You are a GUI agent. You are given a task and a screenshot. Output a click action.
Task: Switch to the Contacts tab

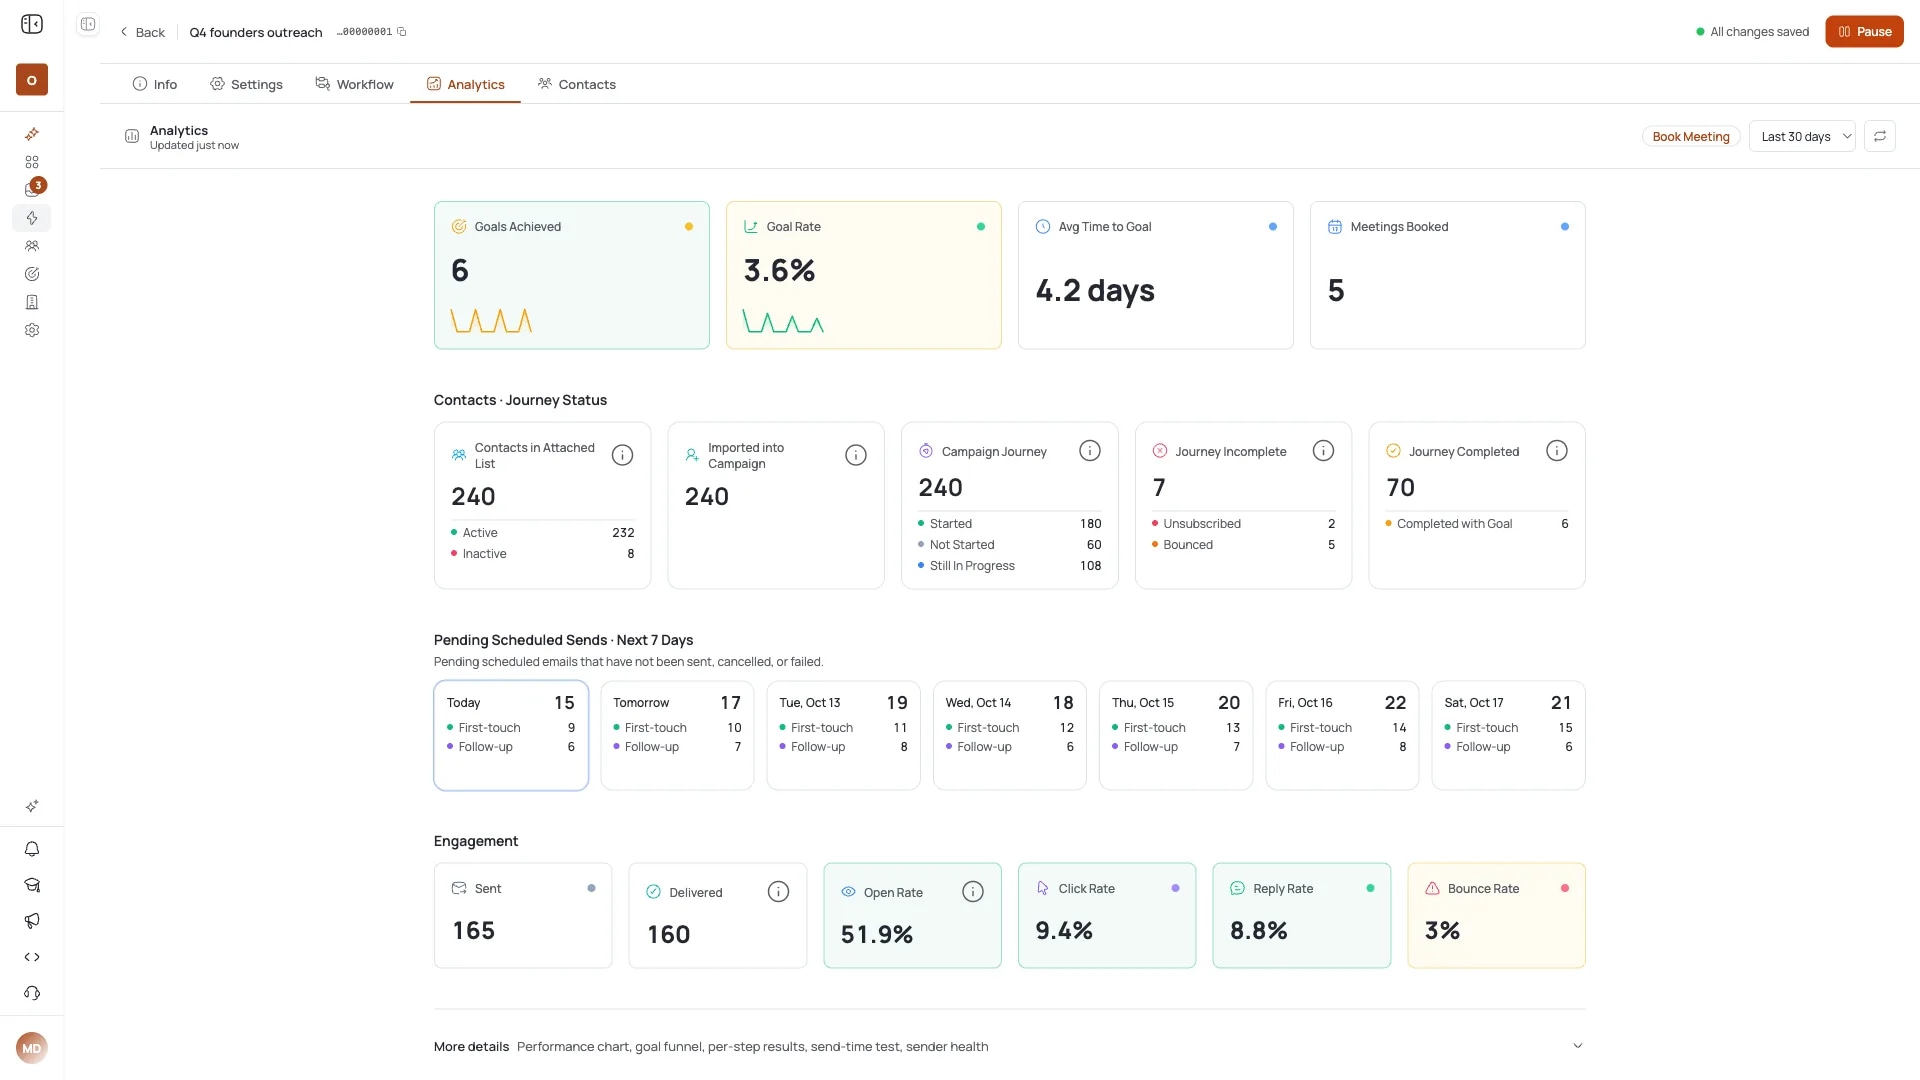click(x=577, y=84)
